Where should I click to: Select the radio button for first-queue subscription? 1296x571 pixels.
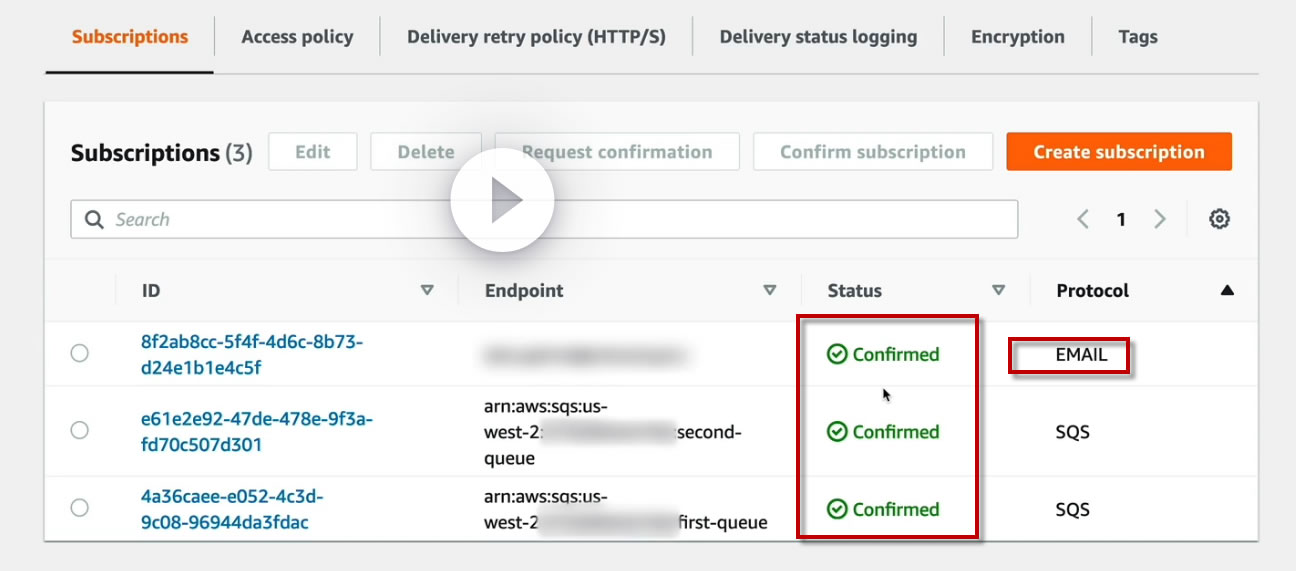click(80, 508)
